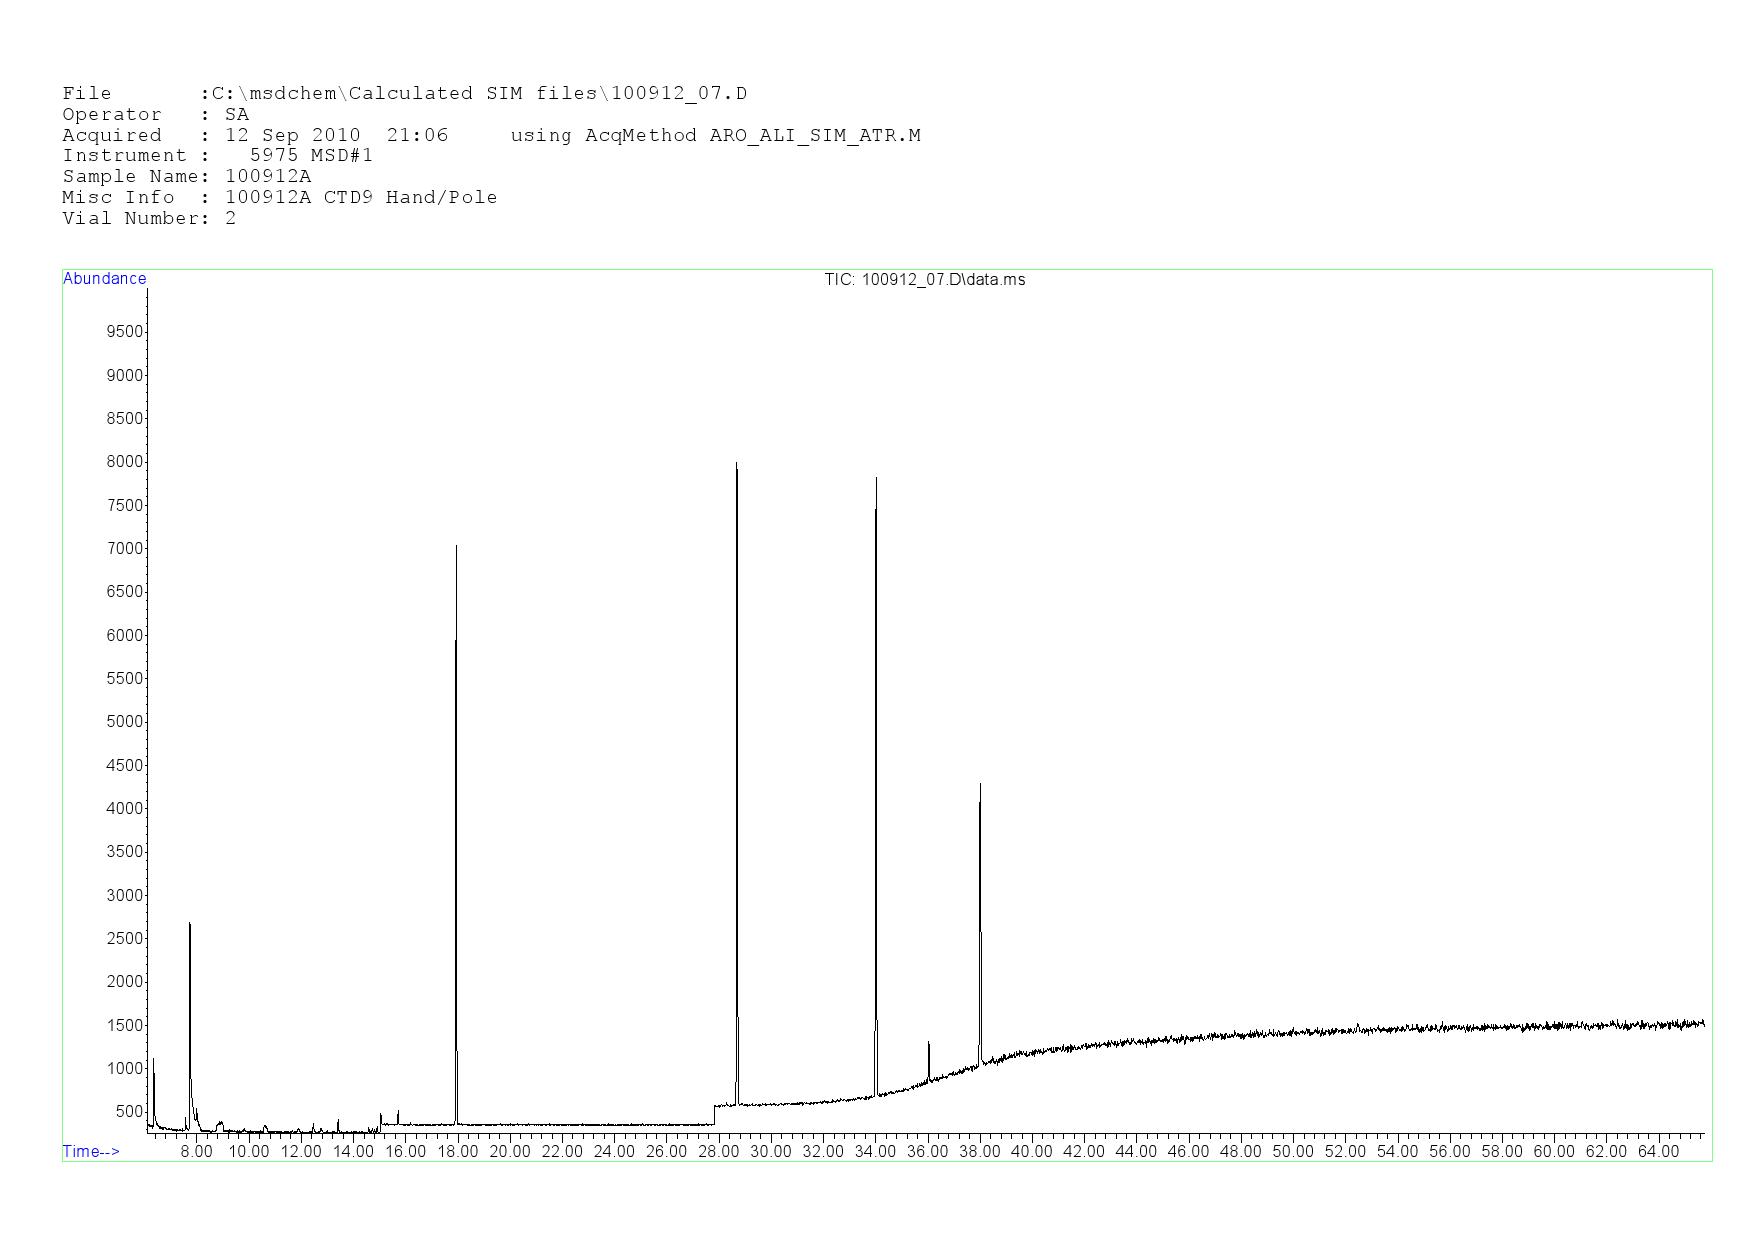The width and height of the screenshot is (1754, 1240).
Task: Click the Vial Number header line
Action: (149, 219)
